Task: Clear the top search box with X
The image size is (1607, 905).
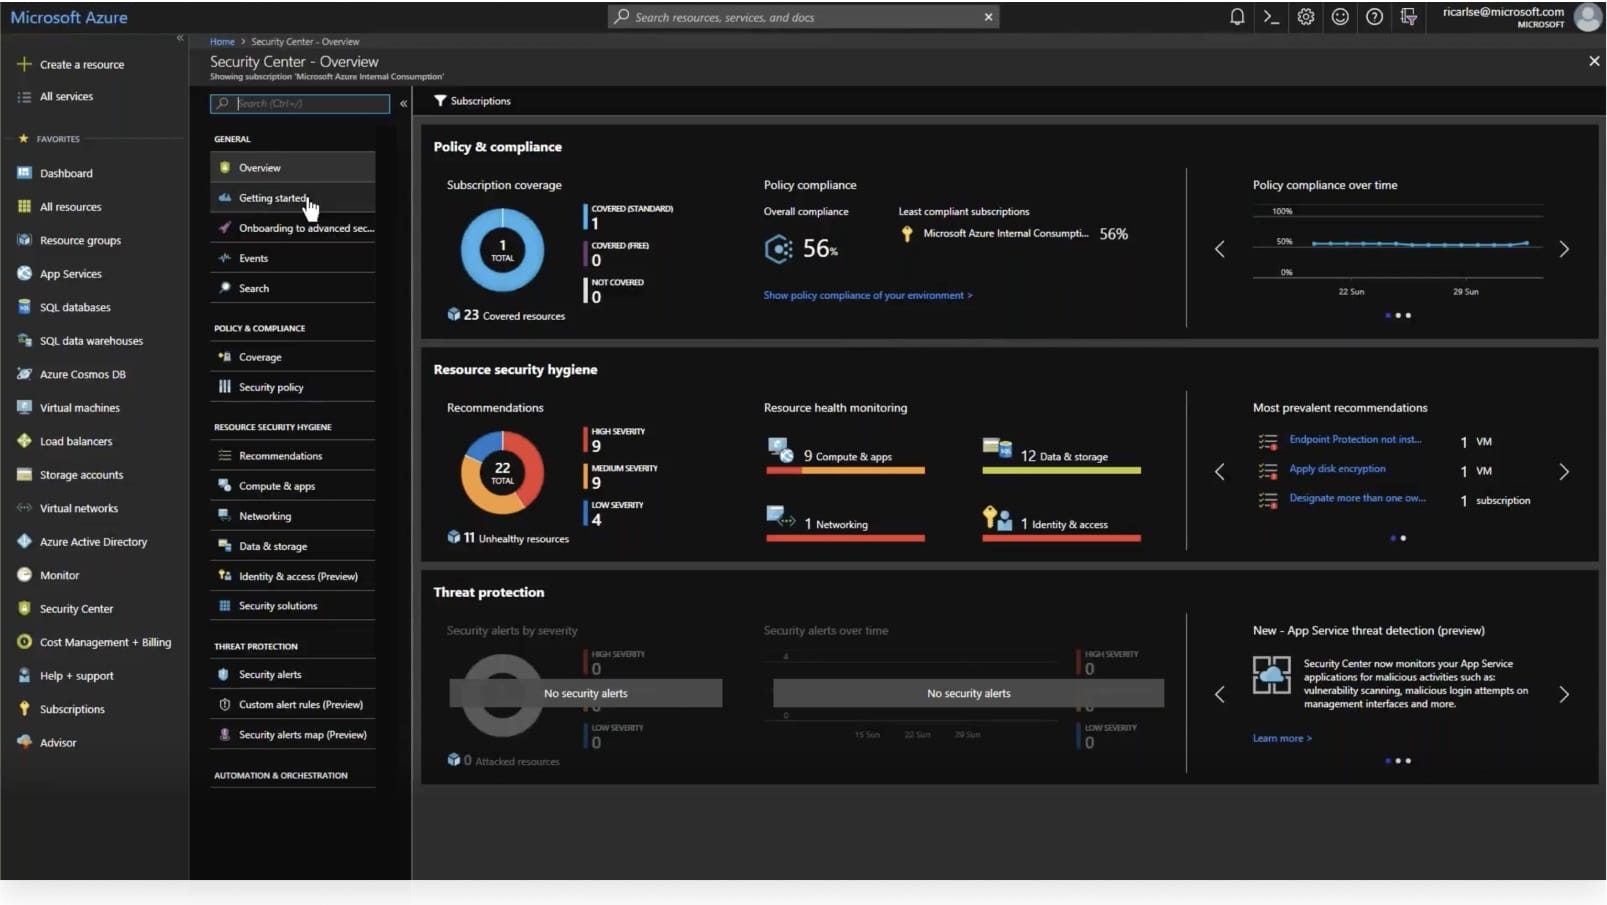Action: click(x=988, y=17)
